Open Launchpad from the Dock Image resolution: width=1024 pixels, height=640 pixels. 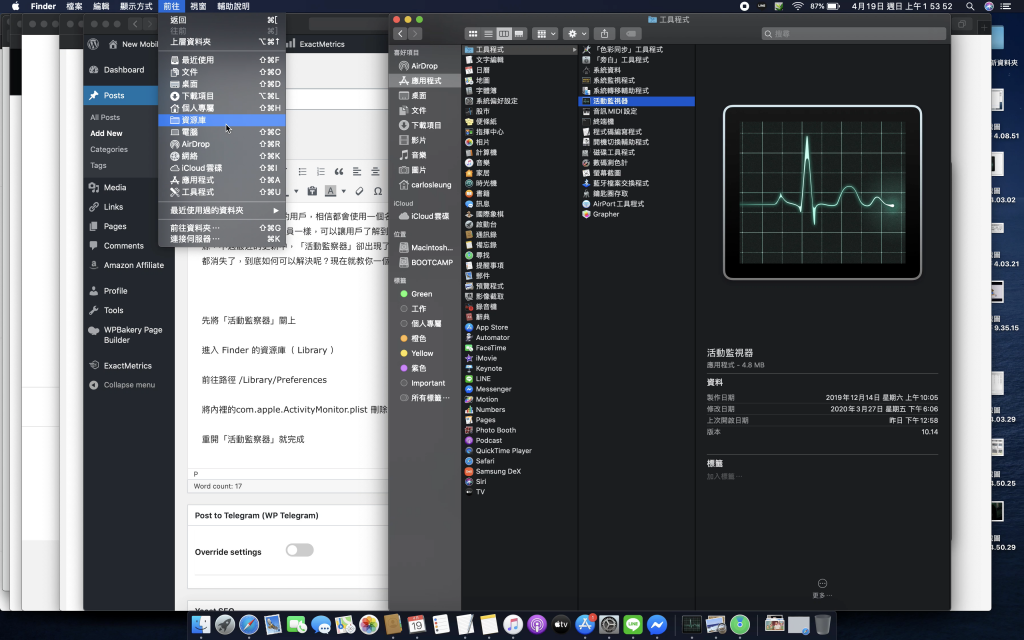click(225, 625)
